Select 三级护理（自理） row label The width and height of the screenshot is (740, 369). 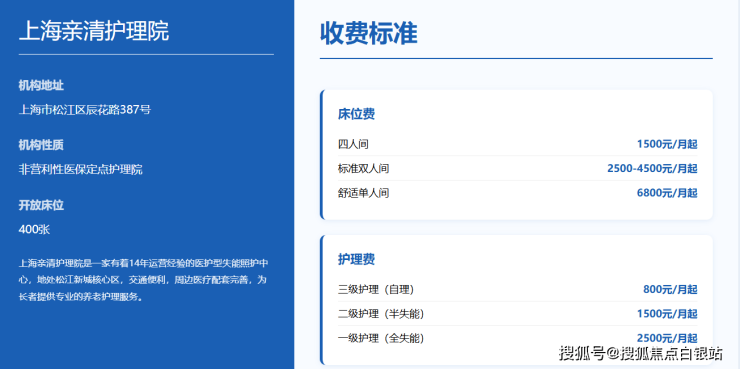[376, 290]
